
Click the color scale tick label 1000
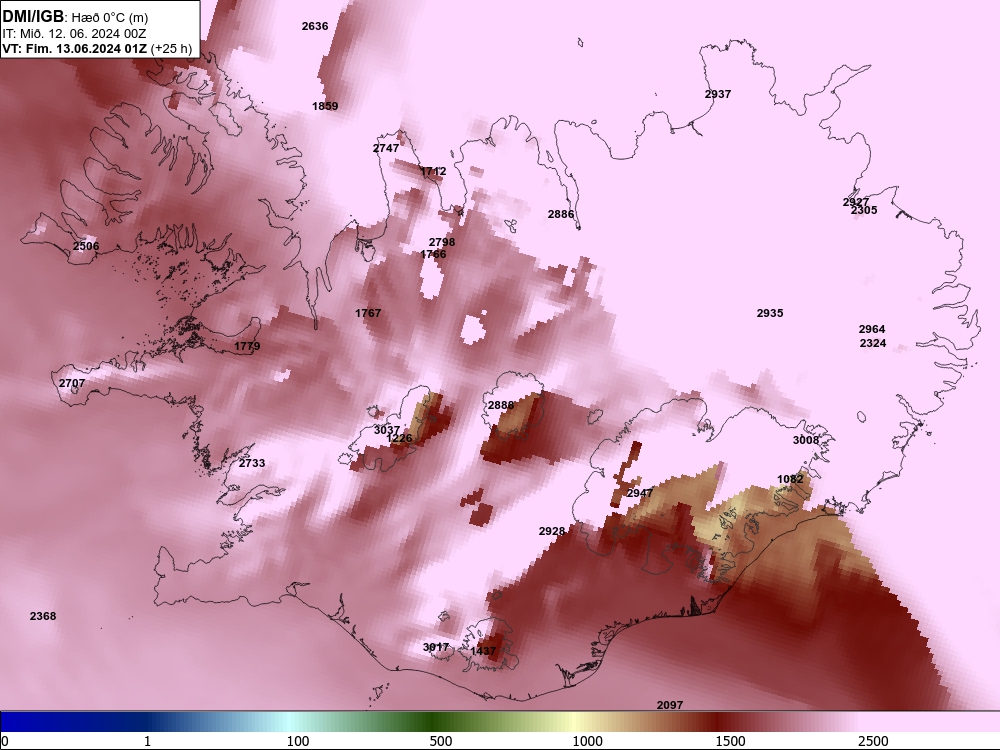pyautogui.click(x=587, y=741)
